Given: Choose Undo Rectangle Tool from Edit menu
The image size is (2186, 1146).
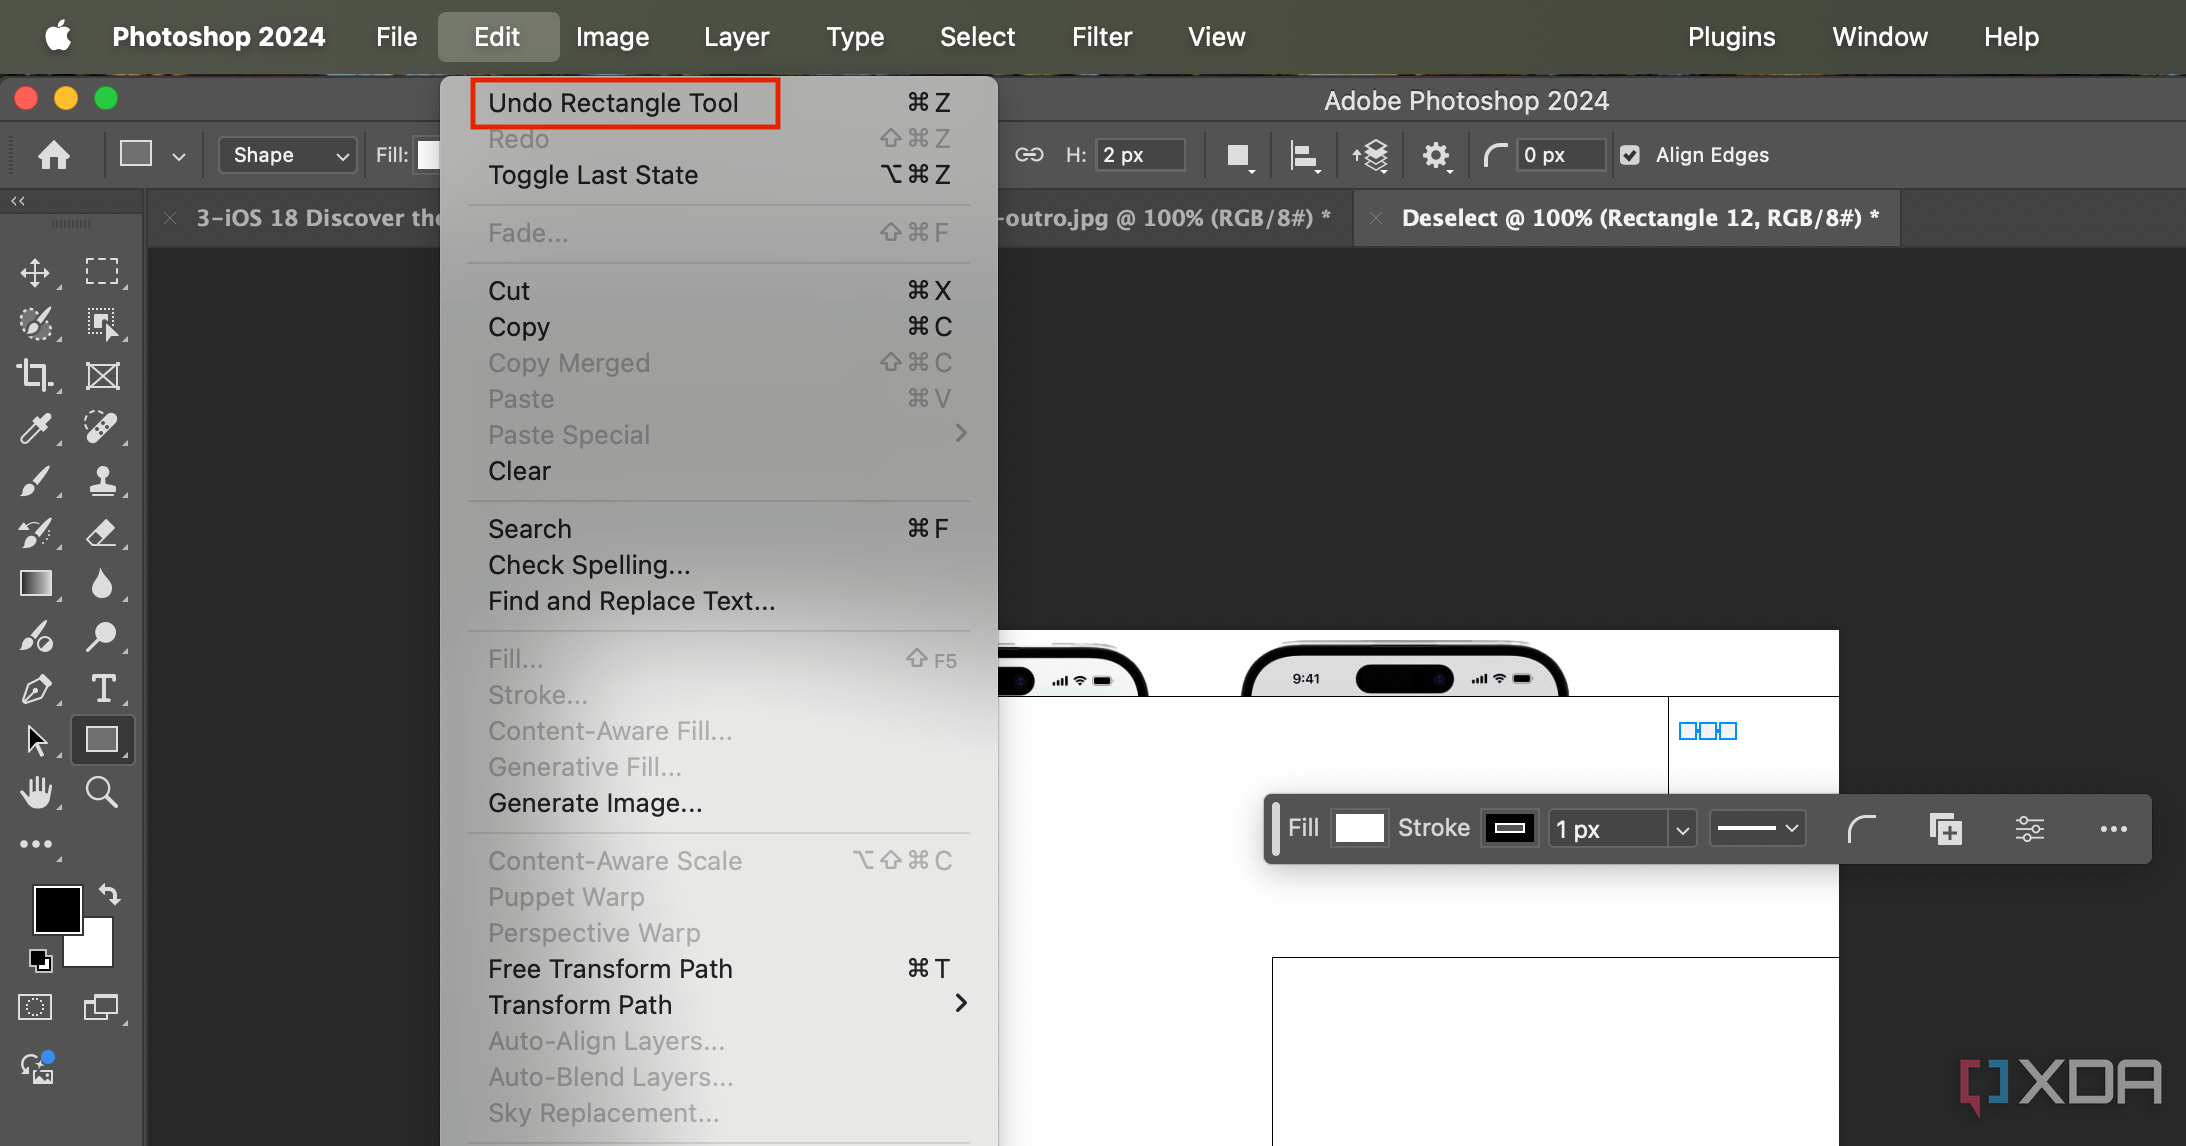Looking at the screenshot, I should [x=719, y=103].
